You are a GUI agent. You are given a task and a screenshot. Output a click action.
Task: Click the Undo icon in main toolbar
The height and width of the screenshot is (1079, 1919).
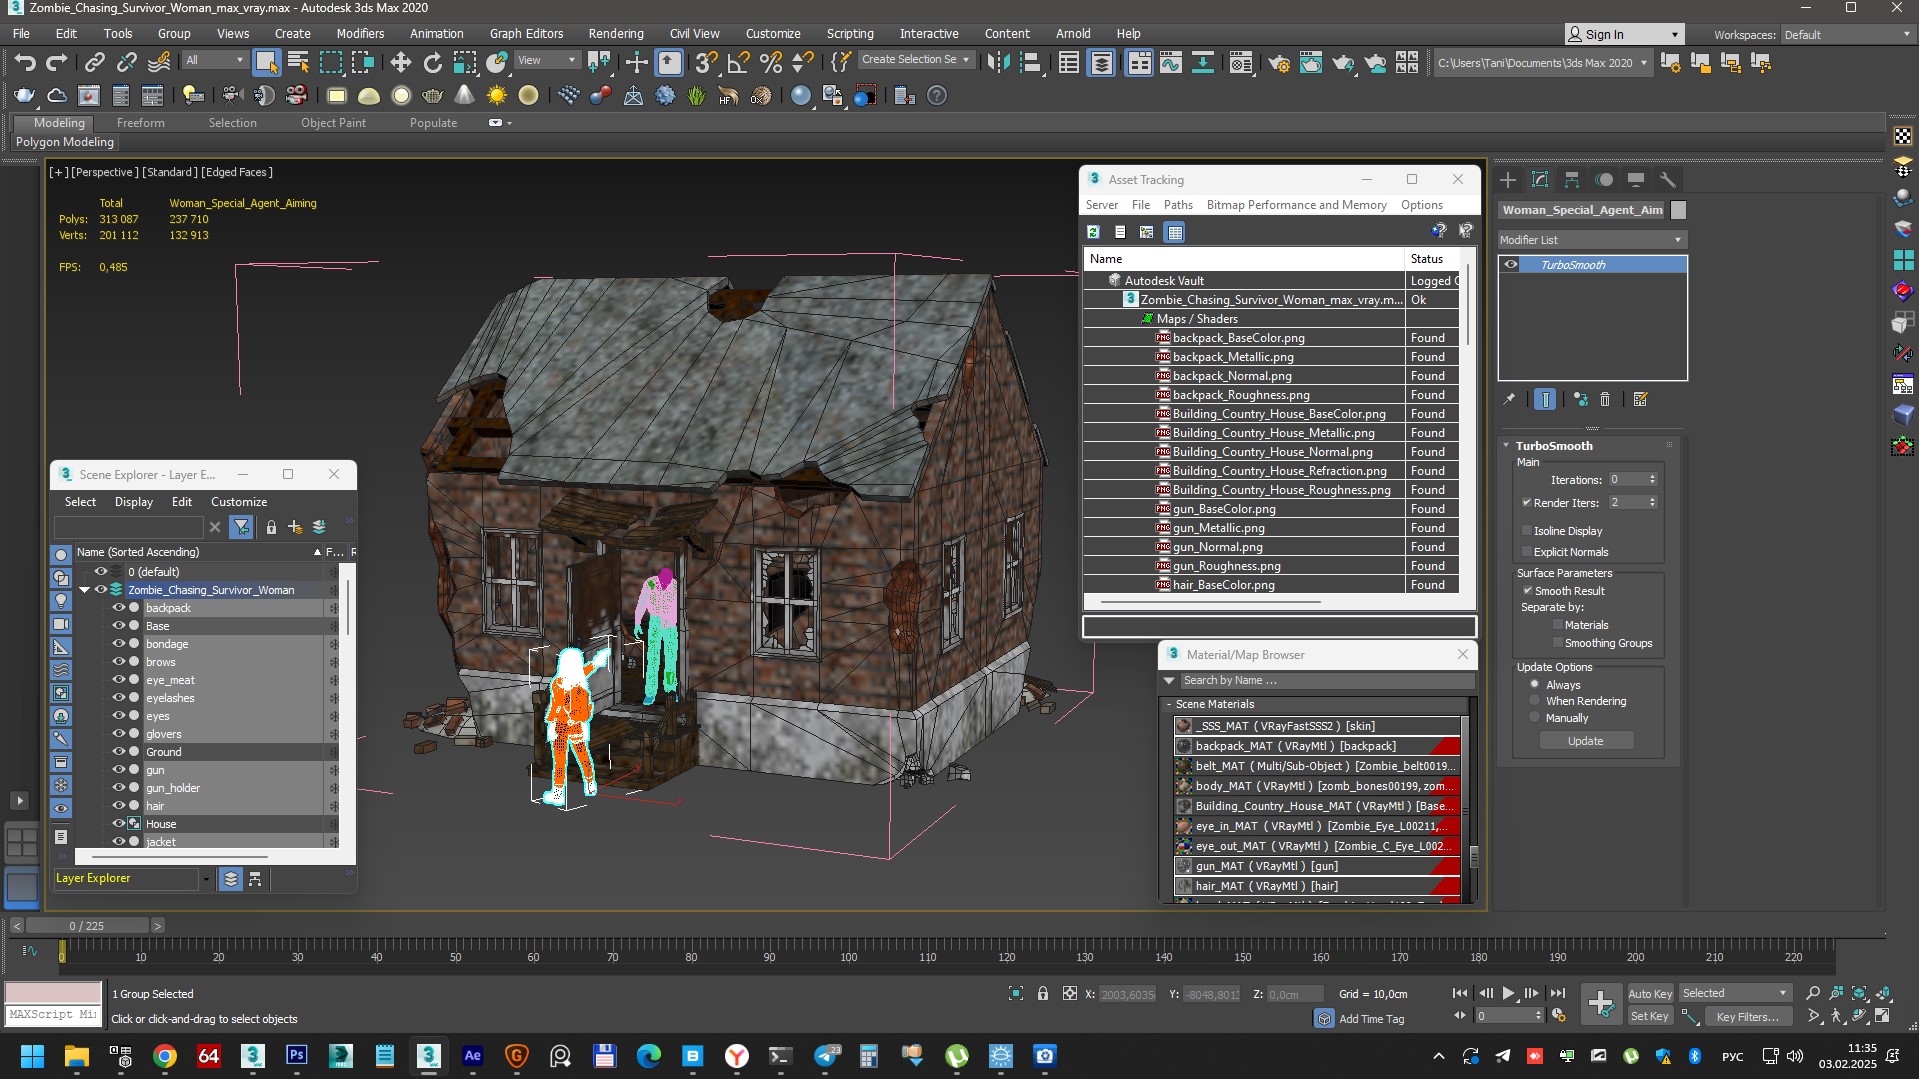tap(25, 62)
